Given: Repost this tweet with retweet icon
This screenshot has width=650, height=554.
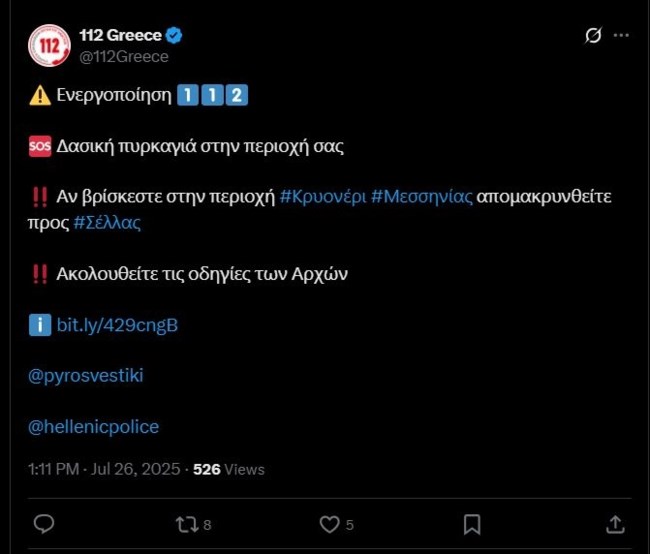Looking at the screenshot, I should click(x=187, y=525).
